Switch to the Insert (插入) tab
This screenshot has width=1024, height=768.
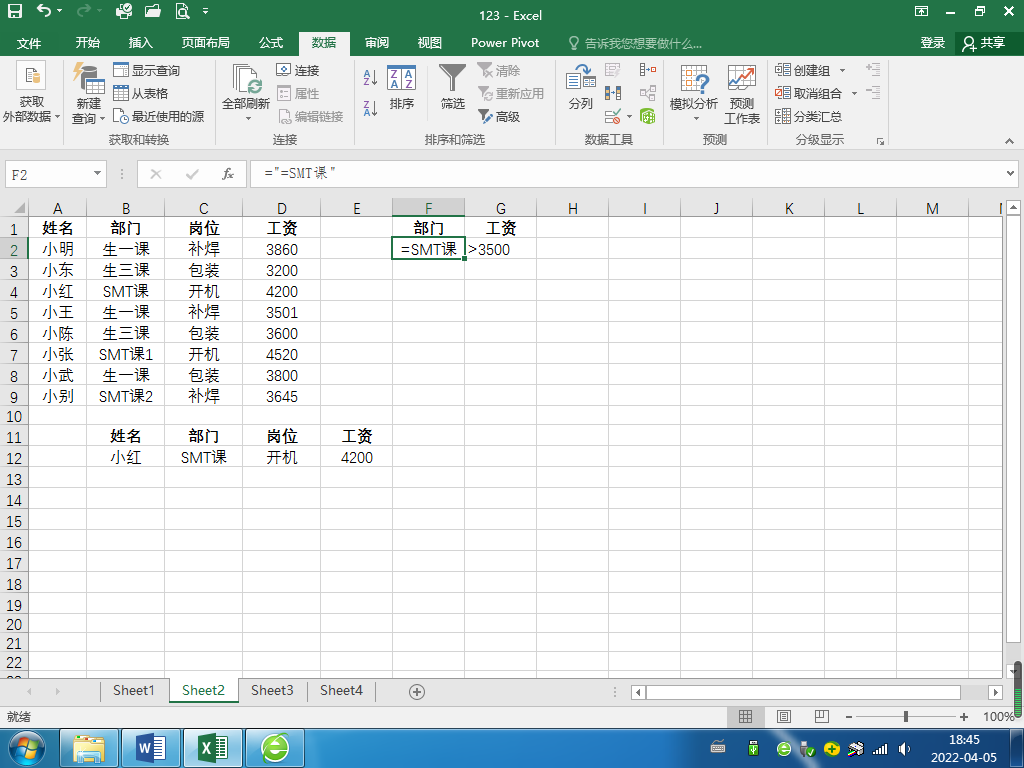pos(140,42)
